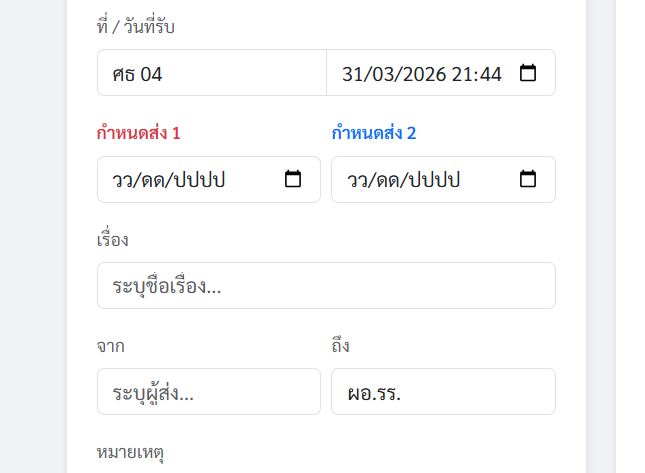The image size is (645, 473).
Task: Select minutes 44 in received time
Action: [490, 74]
